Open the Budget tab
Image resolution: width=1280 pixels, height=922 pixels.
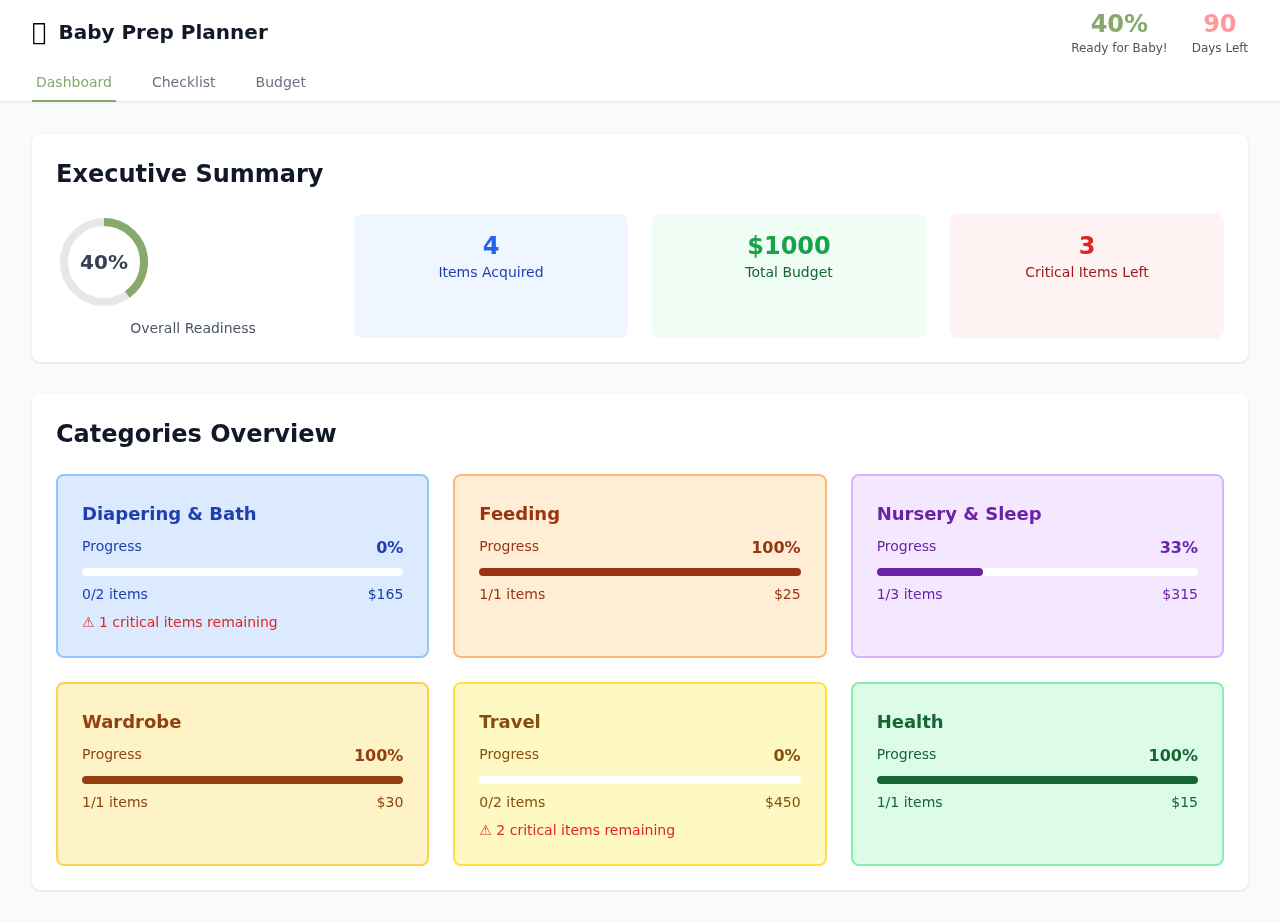[280, 81]
